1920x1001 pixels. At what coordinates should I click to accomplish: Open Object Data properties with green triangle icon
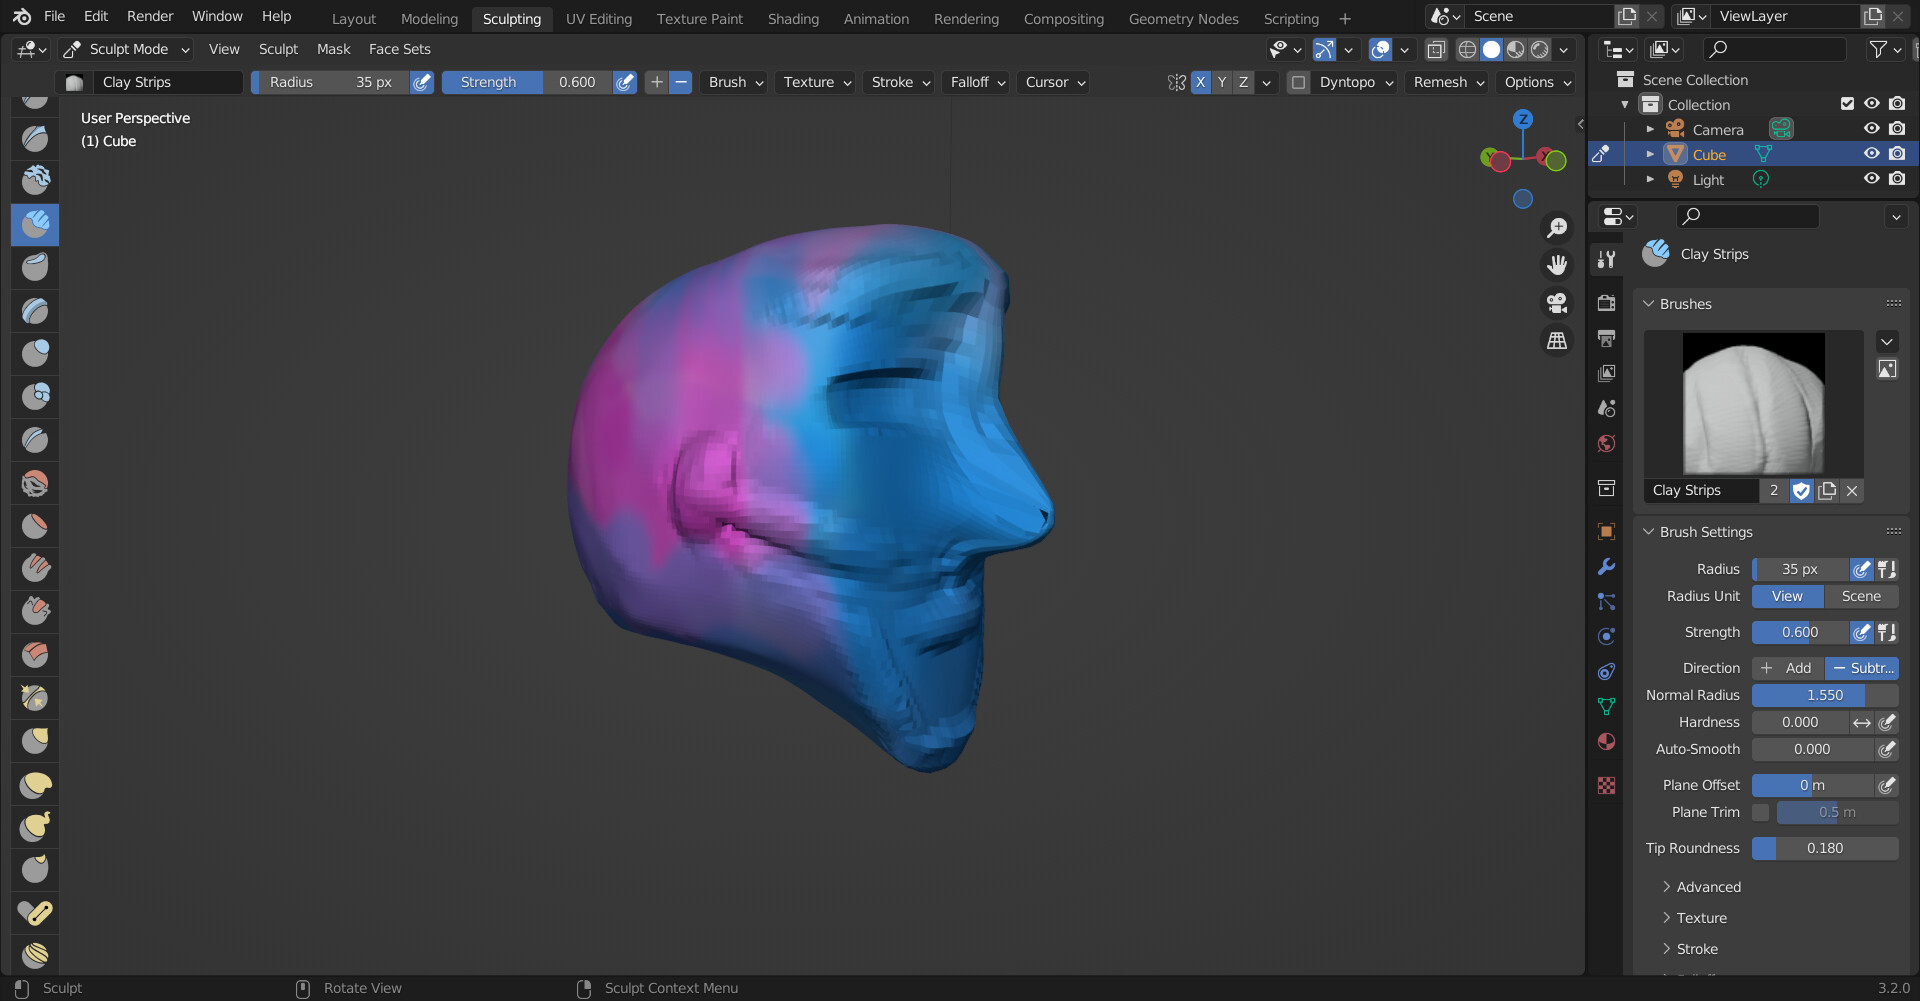coord(1607,706)
